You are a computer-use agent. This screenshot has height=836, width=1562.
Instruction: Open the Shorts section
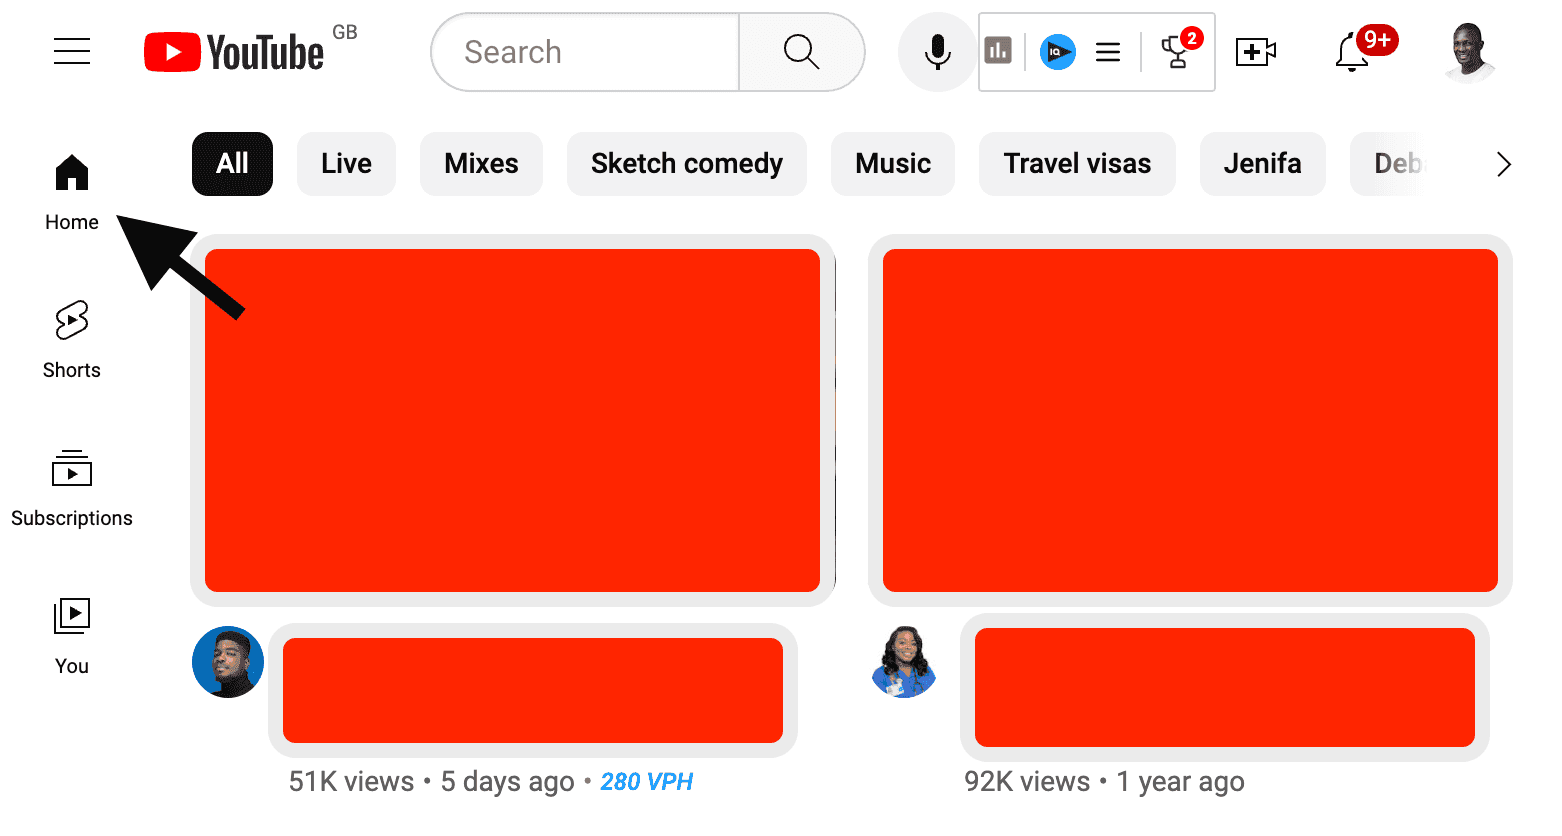coord(71,338)
